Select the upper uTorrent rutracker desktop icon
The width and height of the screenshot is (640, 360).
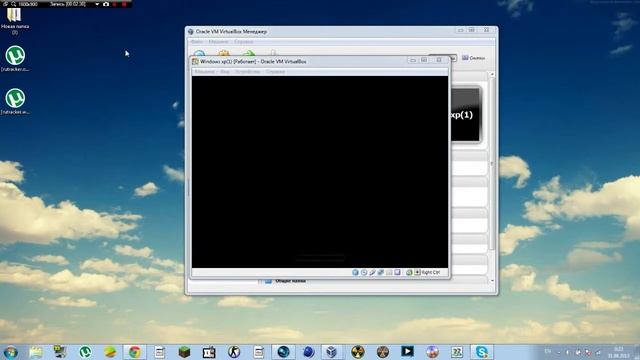coord(15,58)
